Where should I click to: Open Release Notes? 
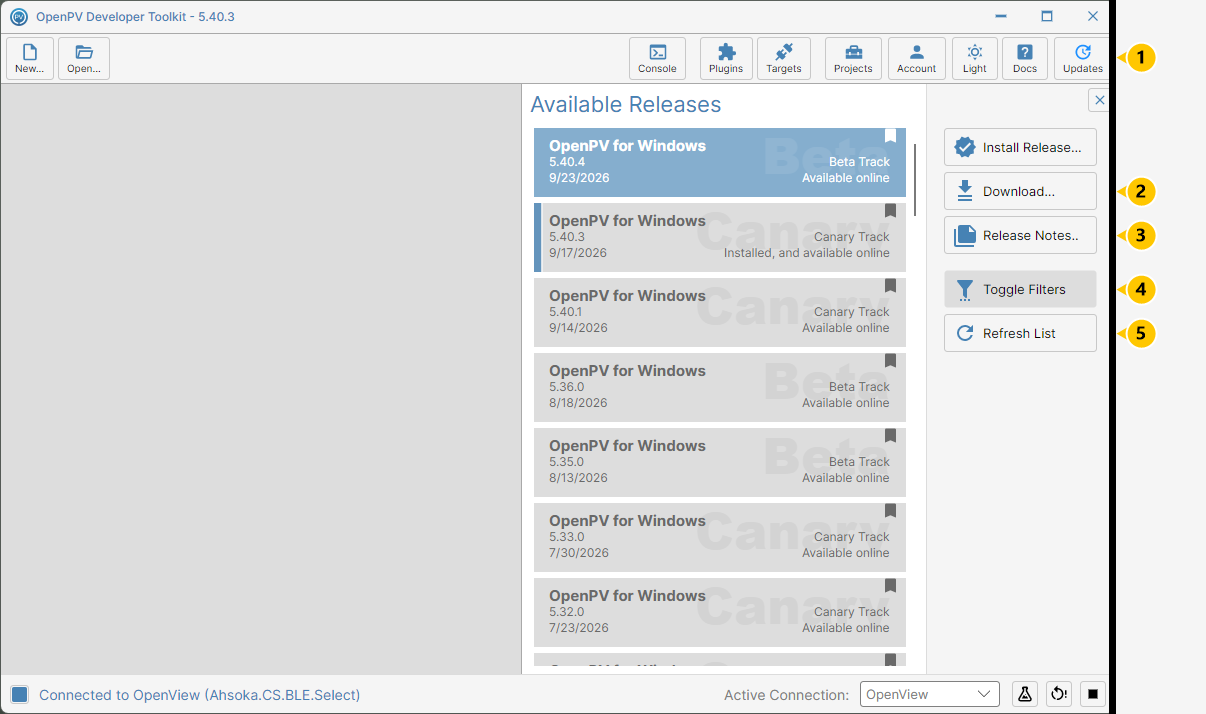1020,235
